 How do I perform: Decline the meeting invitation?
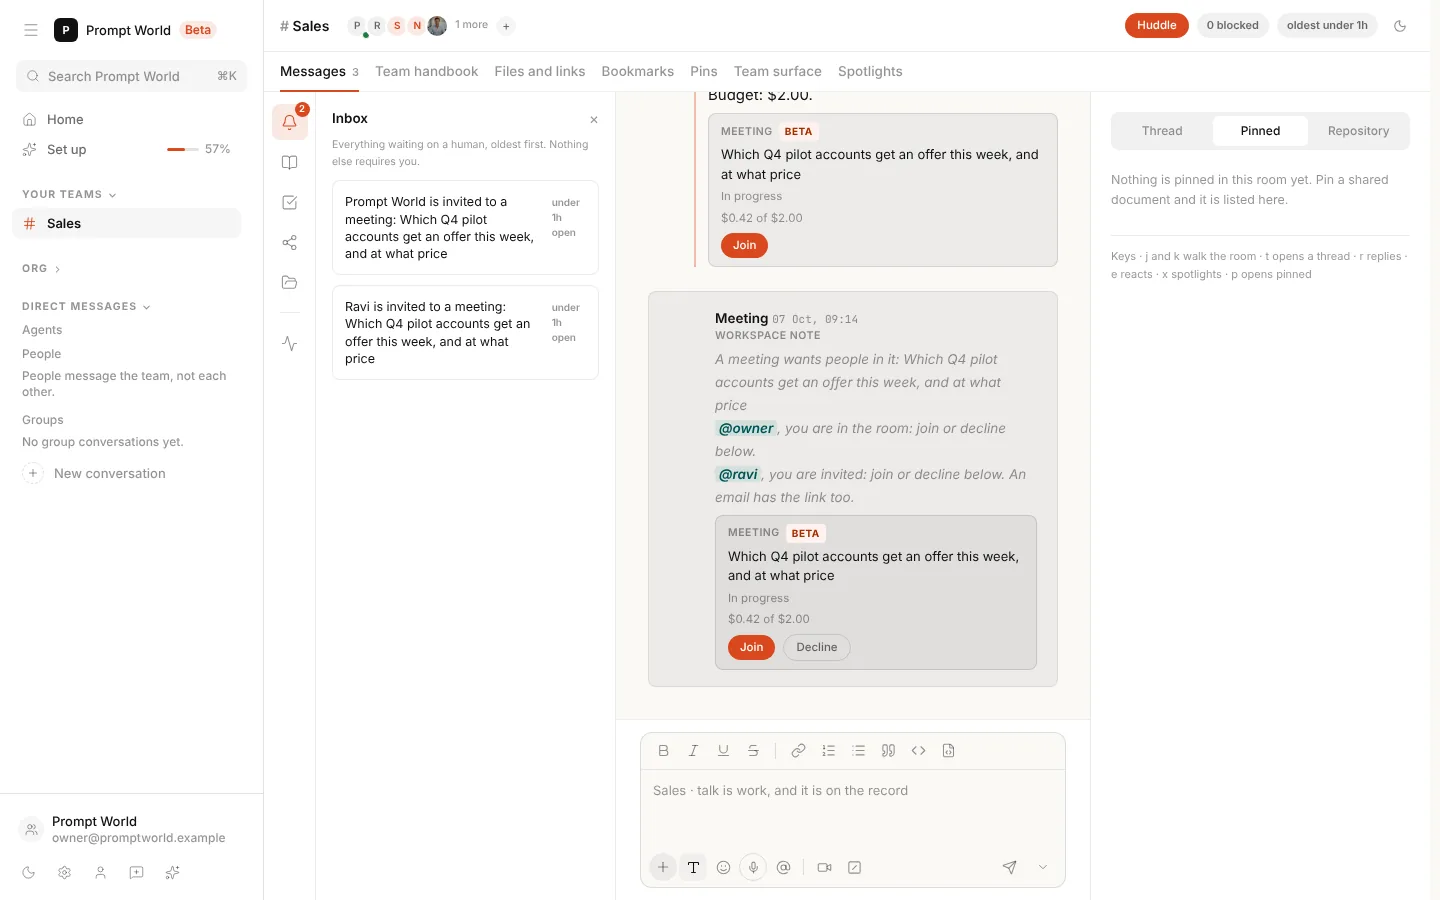point(817,648)
